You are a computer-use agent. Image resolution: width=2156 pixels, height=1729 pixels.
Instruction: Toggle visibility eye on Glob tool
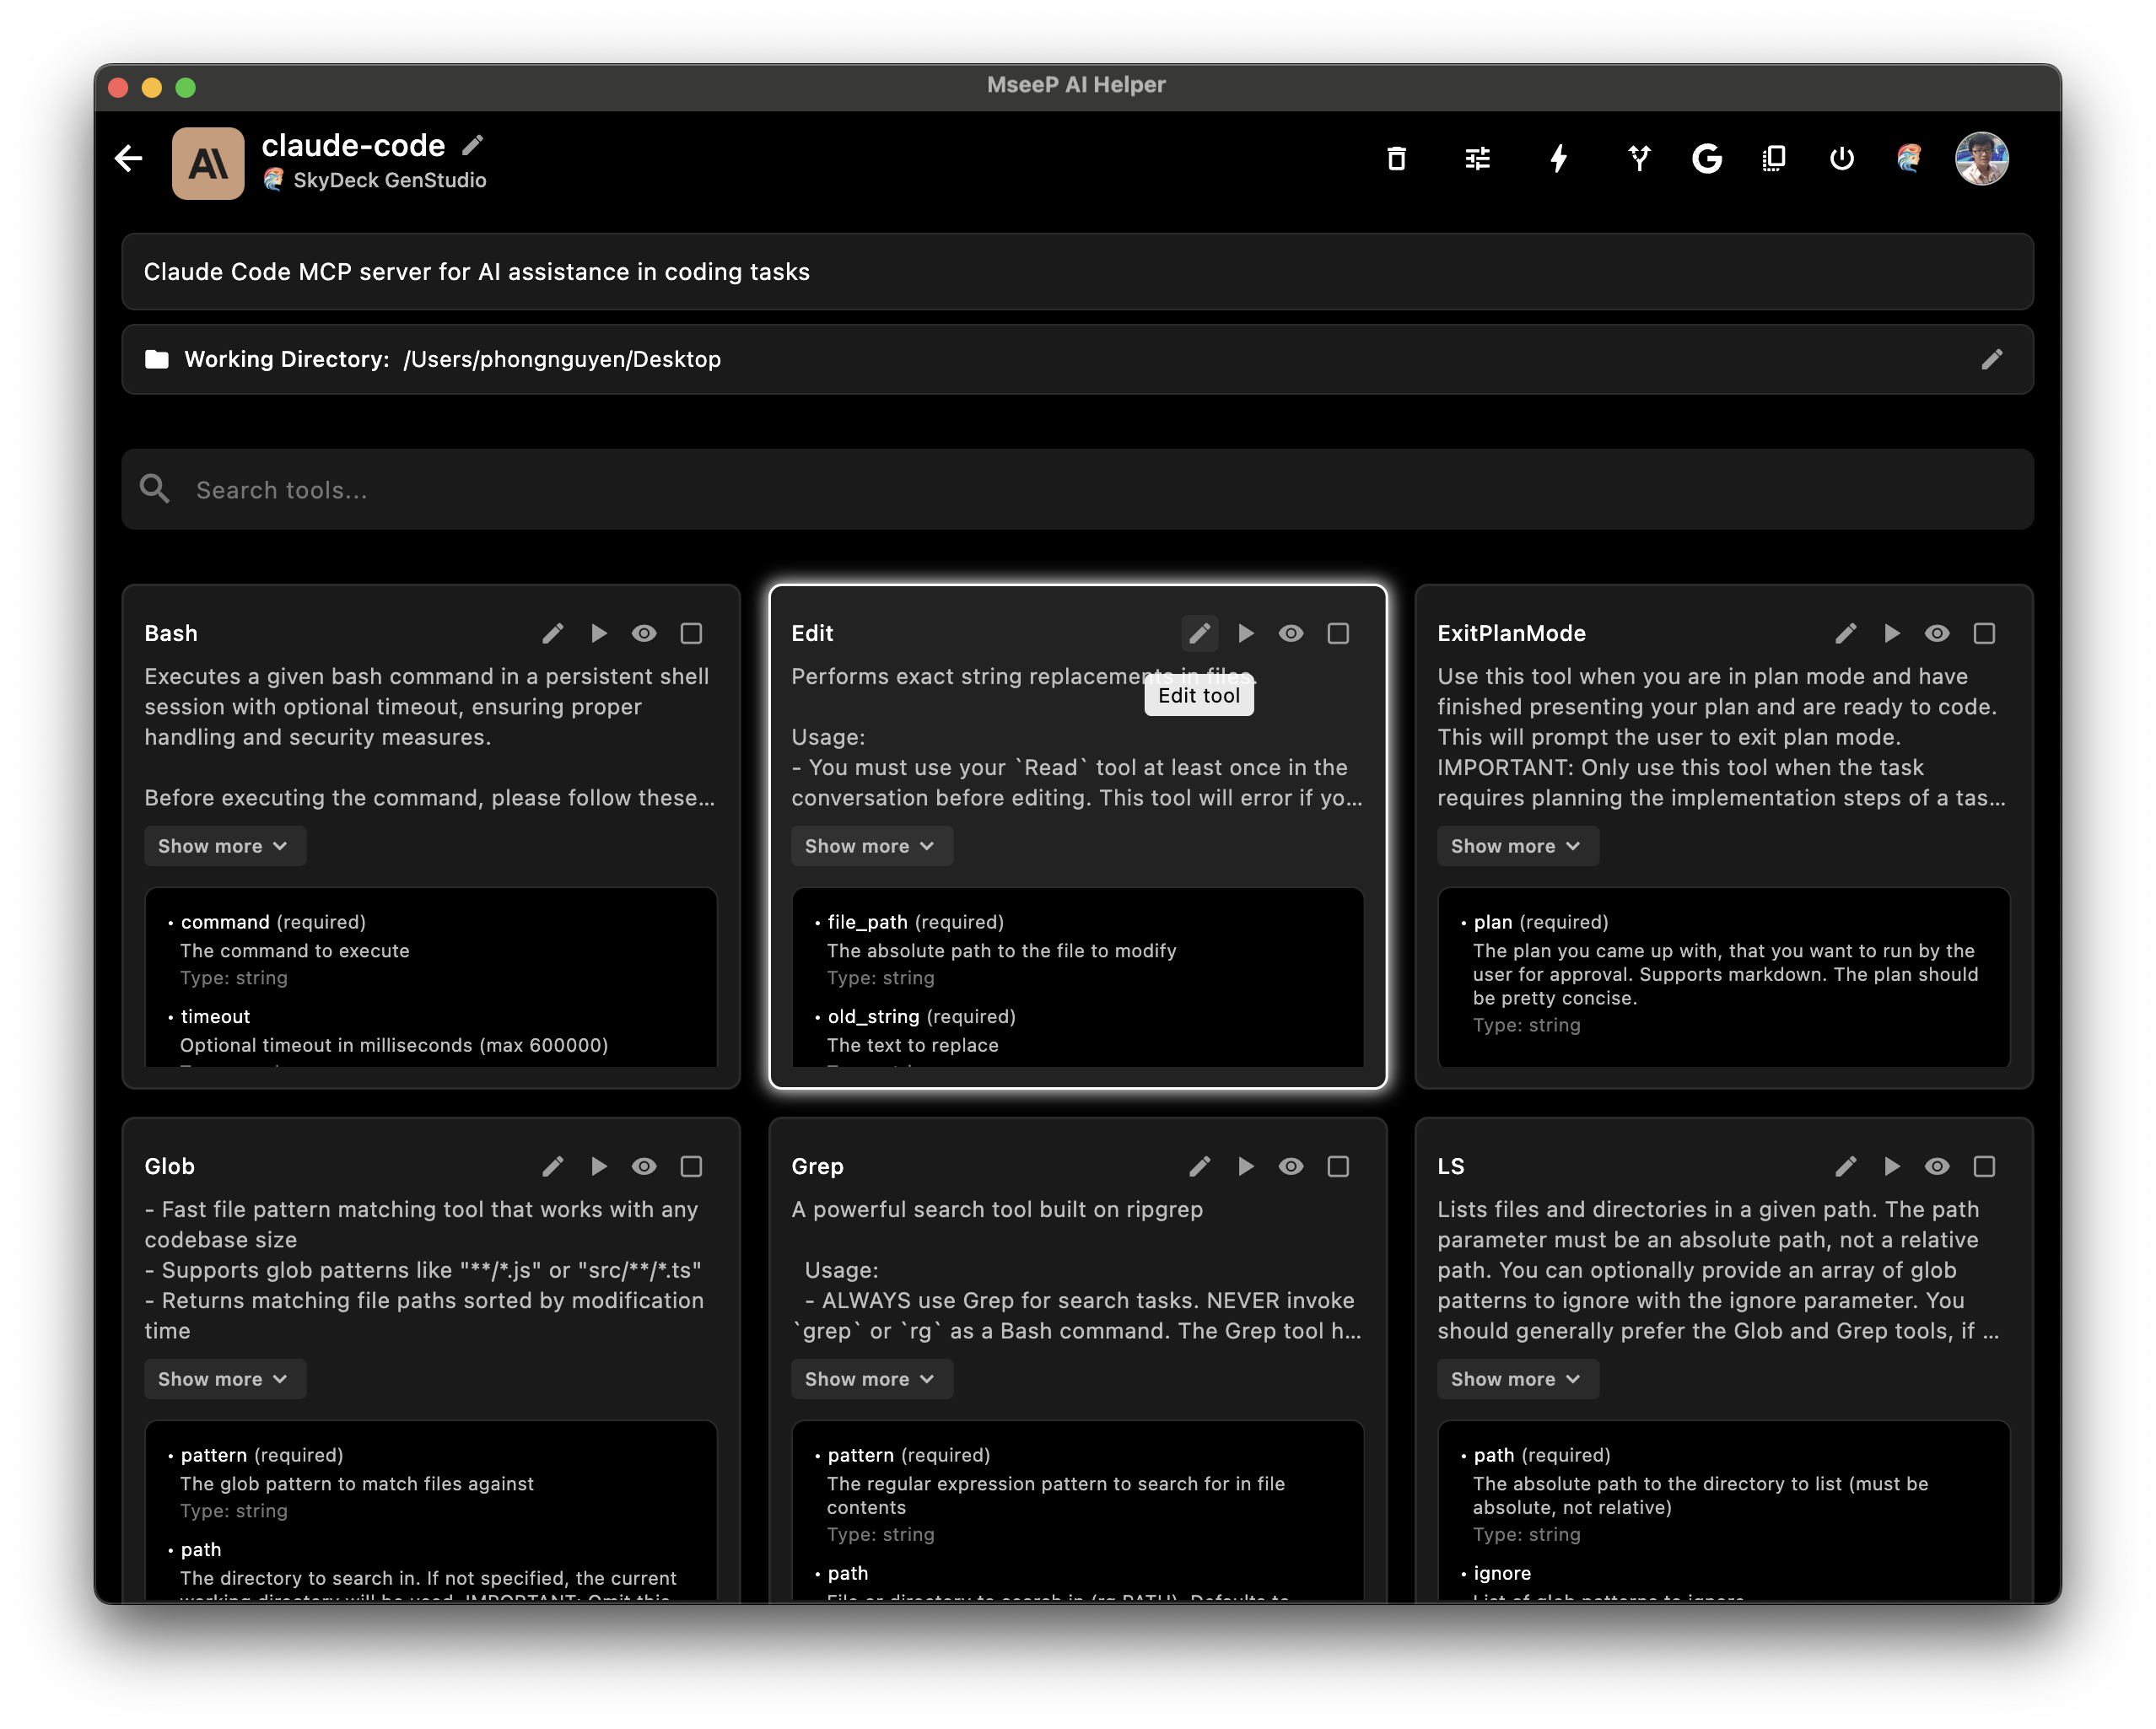click(x=644, y=1166)
